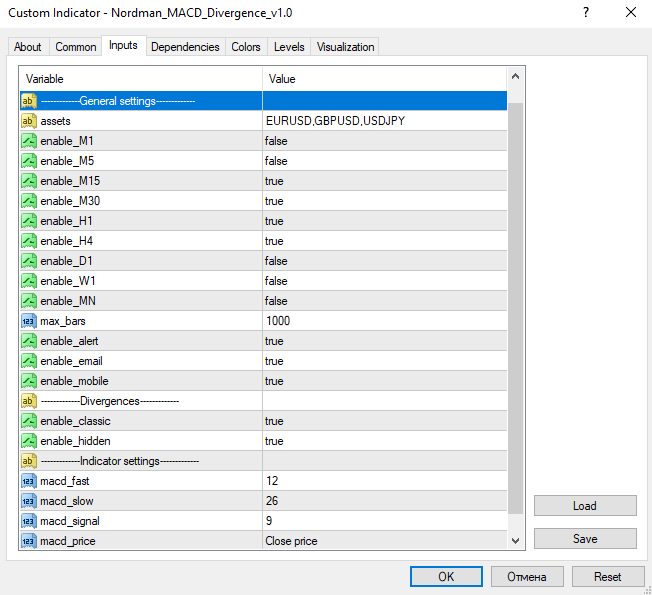Click the enable_hidden boolean icon
The image size is (652, 595).
point(29,441)
